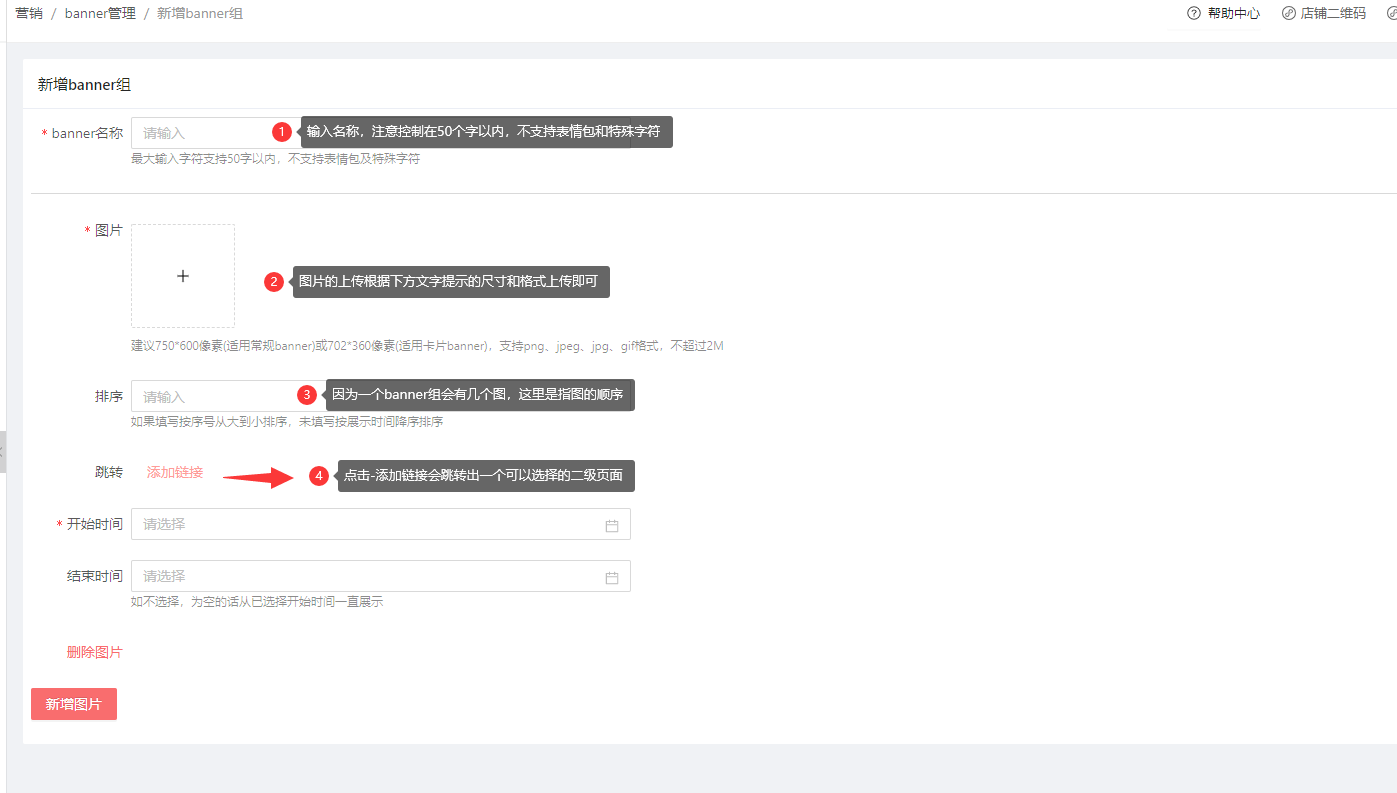Screen dimensions: 1397x793
Task: Click the help center question-mark icon
Action: 1193,14
